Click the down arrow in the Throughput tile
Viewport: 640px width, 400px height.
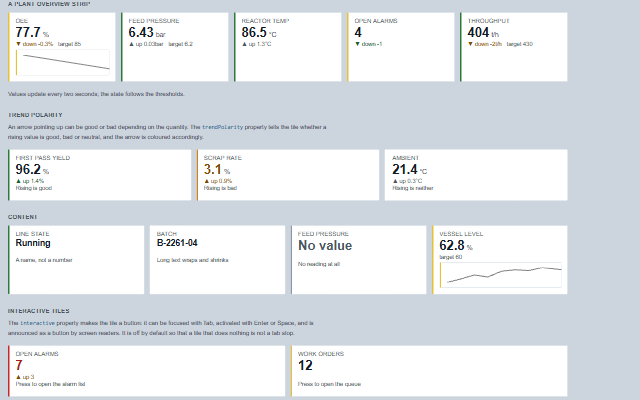tap(470, 44)
